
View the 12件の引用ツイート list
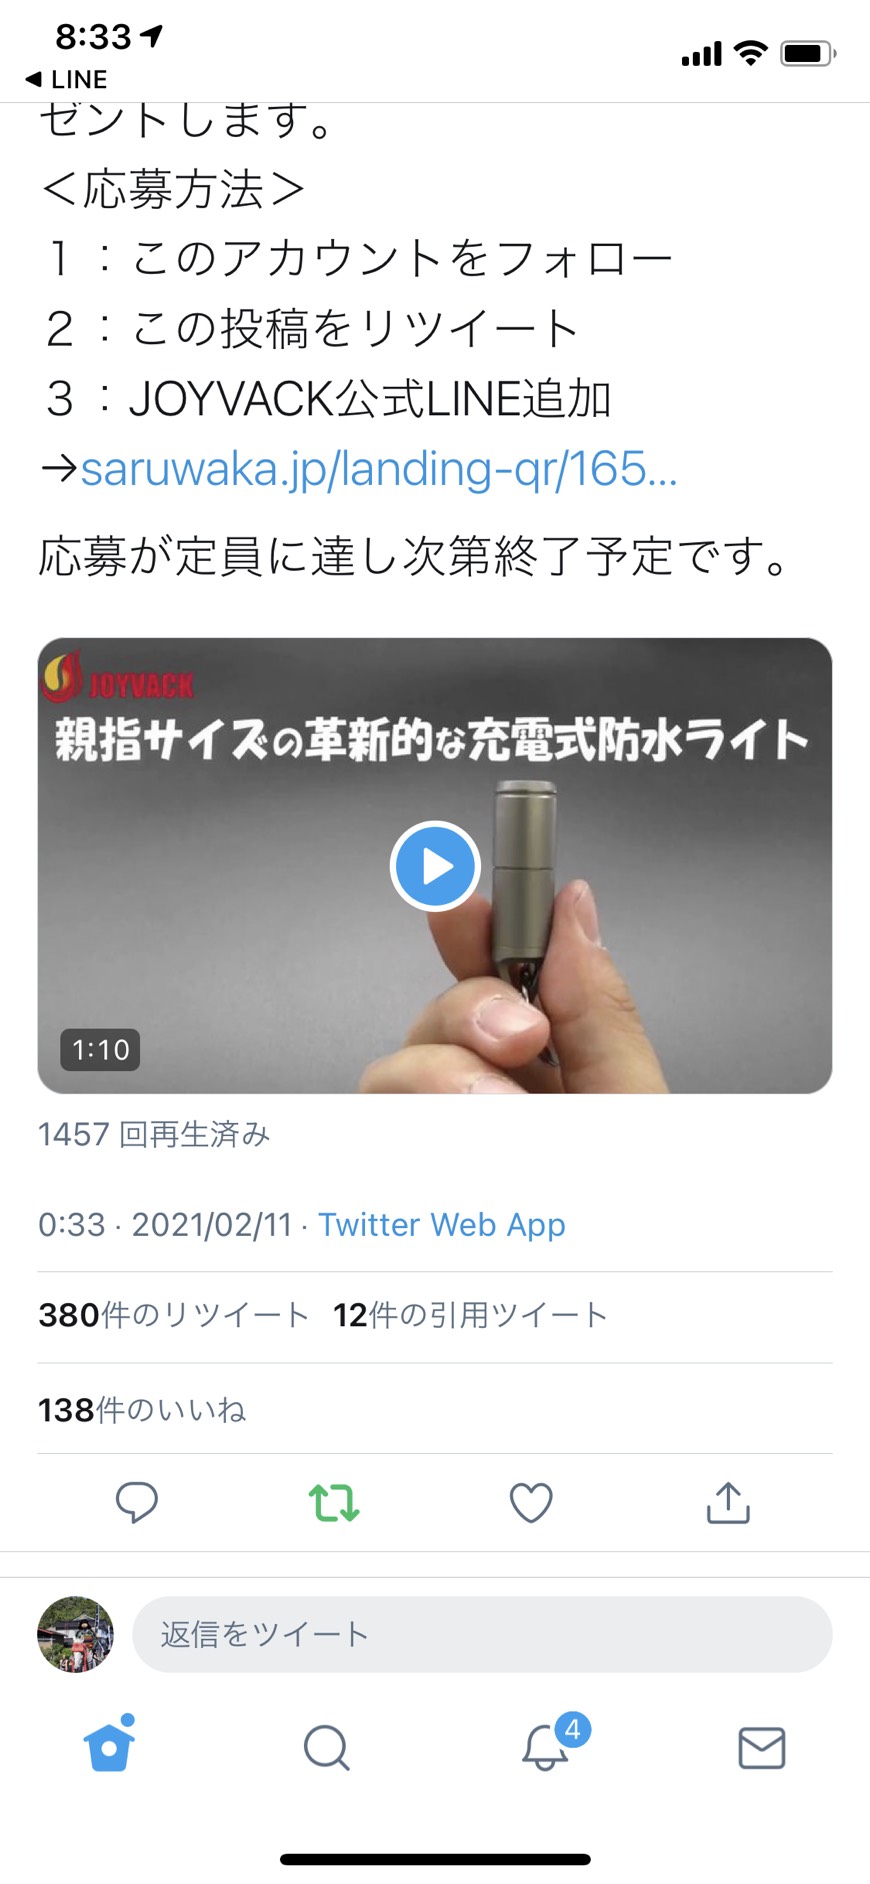[x=471, y=1315]
